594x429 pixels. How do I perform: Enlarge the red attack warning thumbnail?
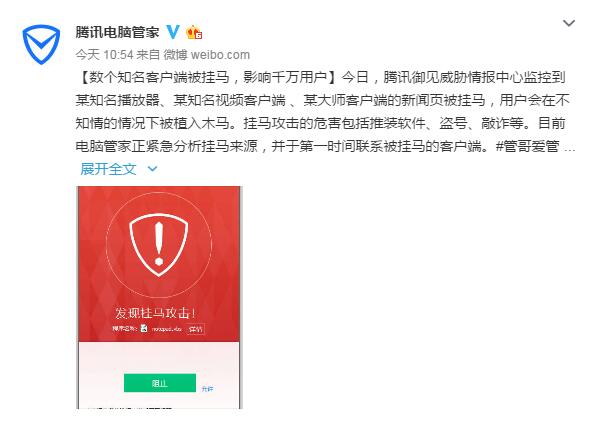(159, 297)
